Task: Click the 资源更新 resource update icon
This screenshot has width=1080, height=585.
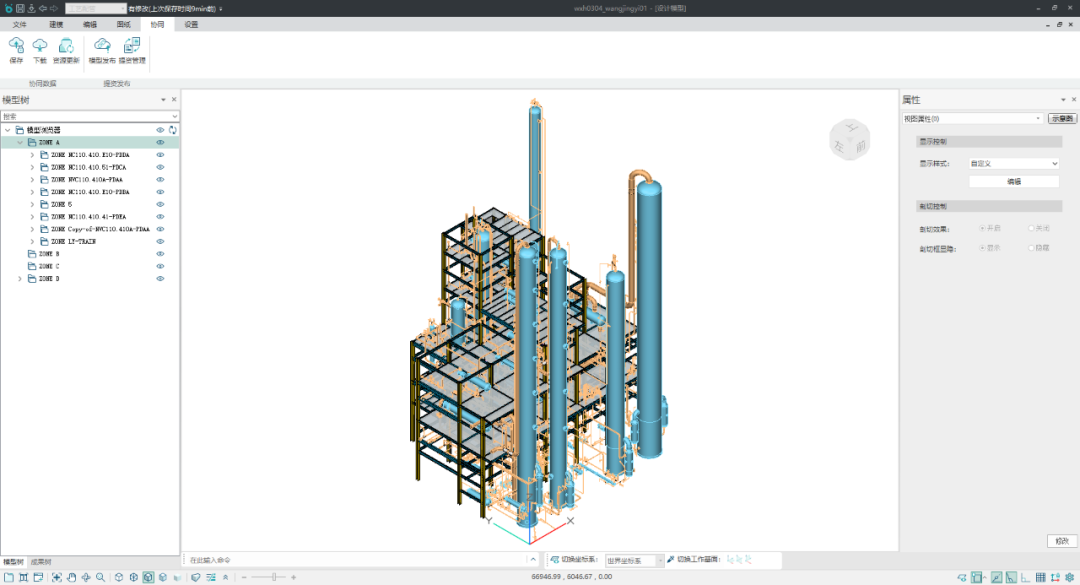Action: (66, 45)
